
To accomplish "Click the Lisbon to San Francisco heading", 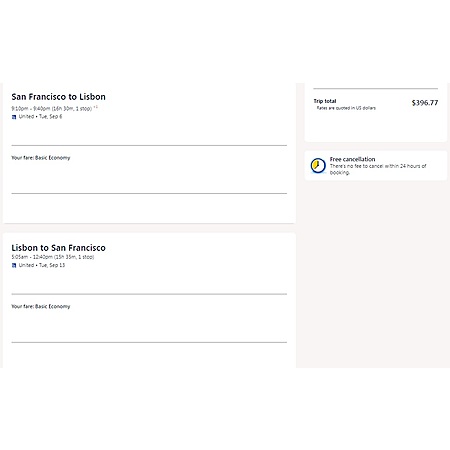I will pyautogui.click(x=58, y=248).
